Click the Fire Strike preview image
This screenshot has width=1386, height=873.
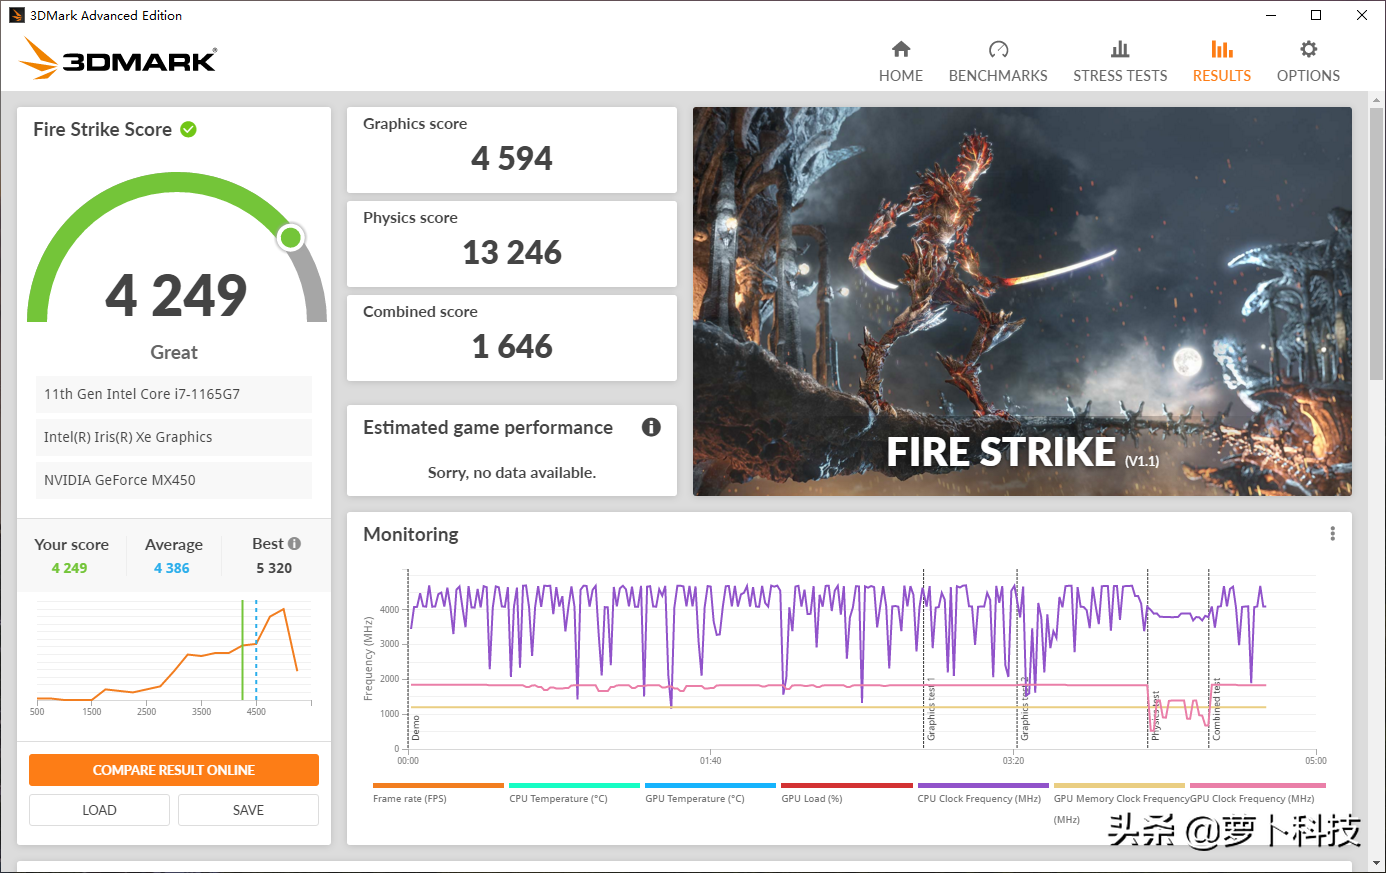coord(1022,301)
